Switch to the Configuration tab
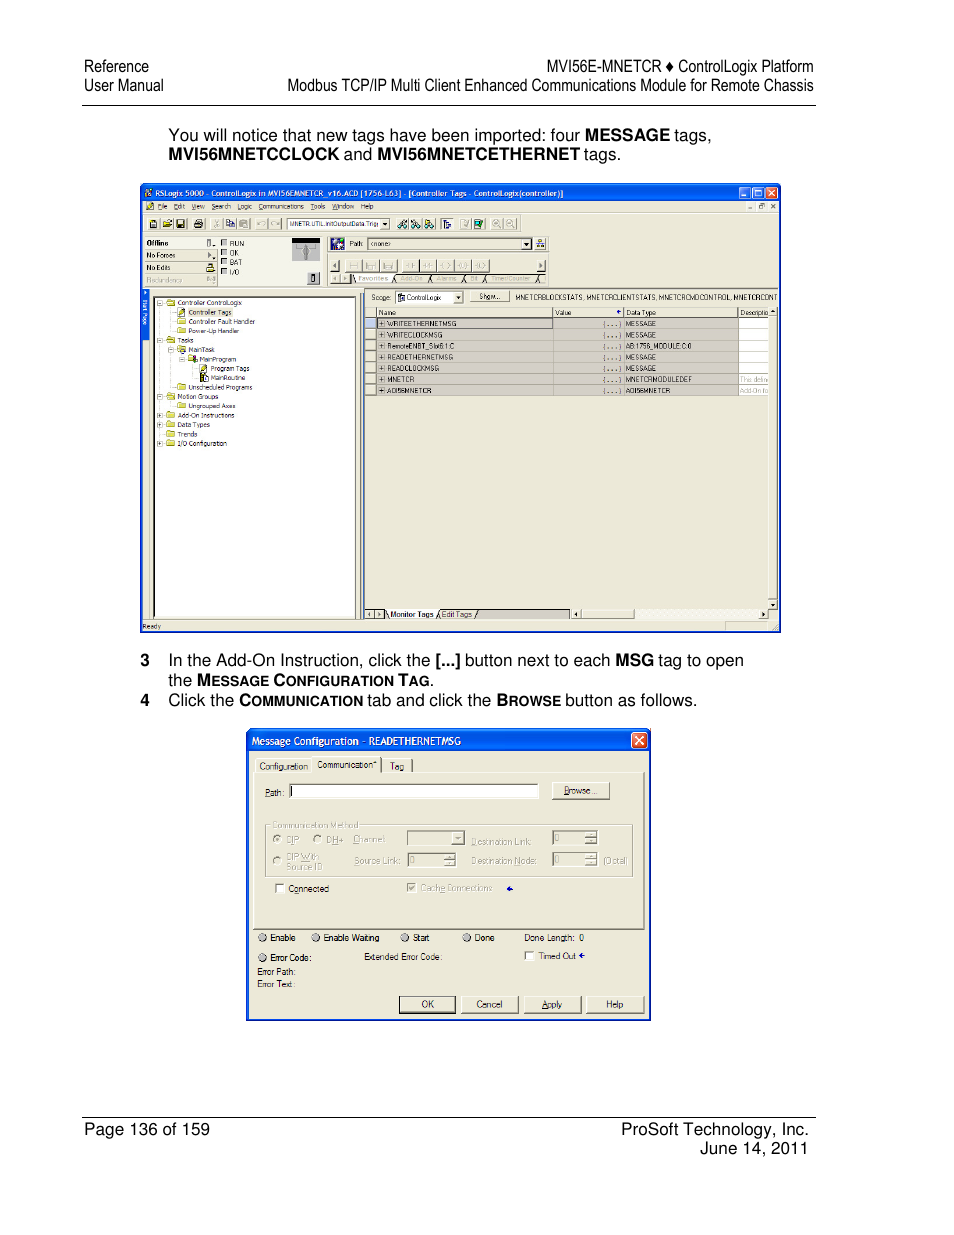Viewport: 954px width, 1235px height. tap(284, 766)
